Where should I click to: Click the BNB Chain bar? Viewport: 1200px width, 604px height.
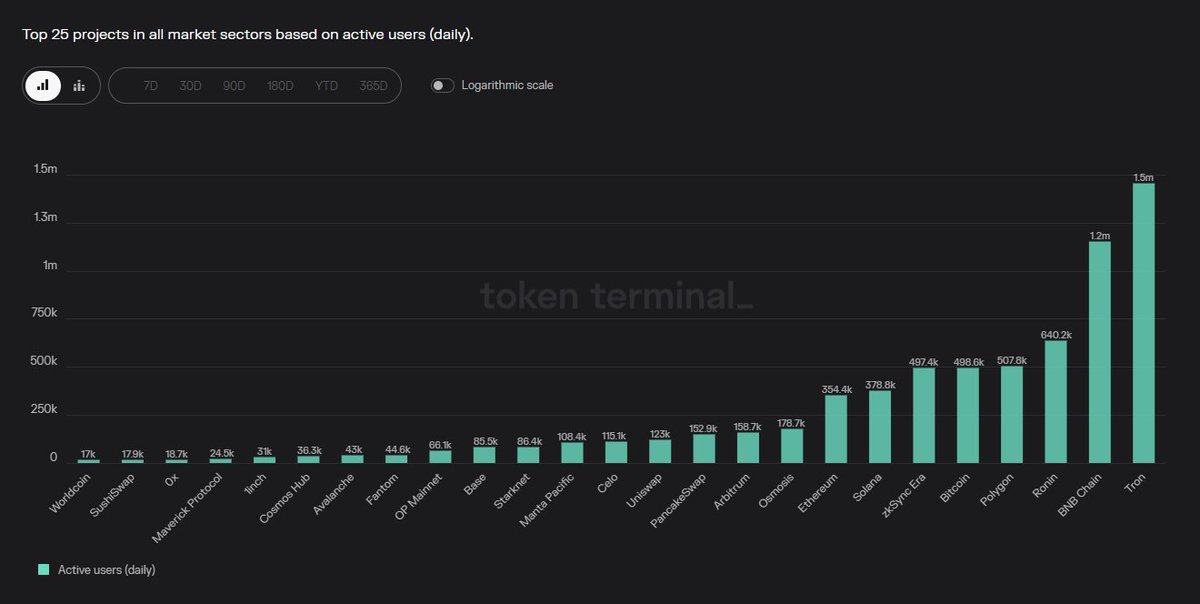1099,352
